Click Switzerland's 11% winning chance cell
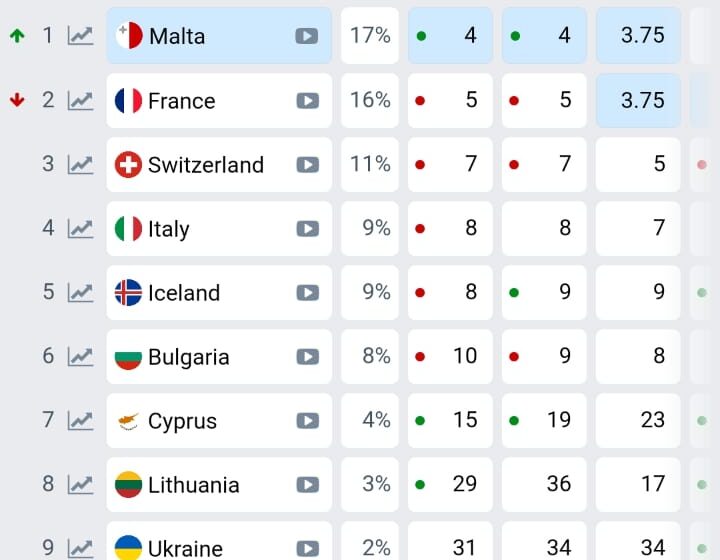Viewport: 720px width, 560px height. pos(370,164)
